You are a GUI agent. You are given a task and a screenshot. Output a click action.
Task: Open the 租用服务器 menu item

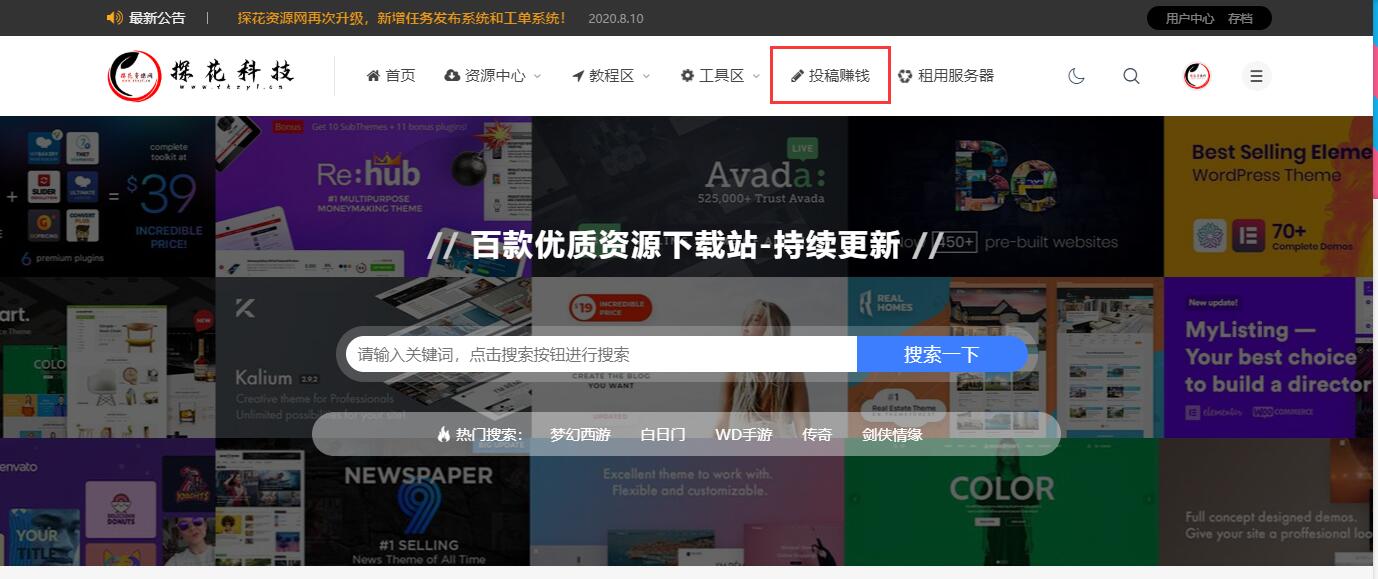pos(946,76)
